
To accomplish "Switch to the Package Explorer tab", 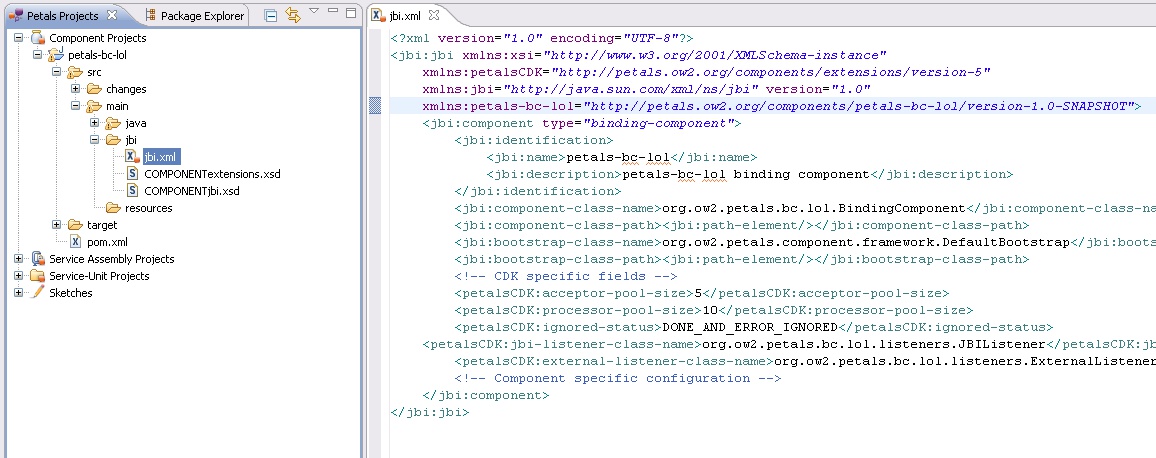I will (194, 16).
